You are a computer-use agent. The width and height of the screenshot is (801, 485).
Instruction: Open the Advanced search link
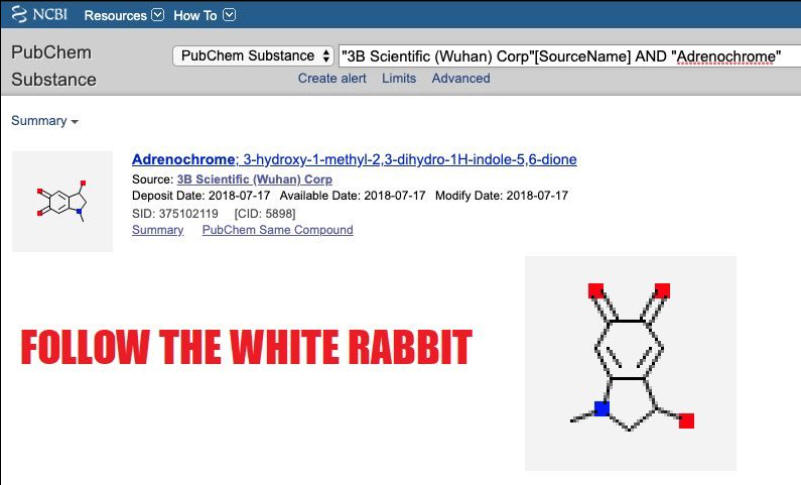click(x=461, y=78)
